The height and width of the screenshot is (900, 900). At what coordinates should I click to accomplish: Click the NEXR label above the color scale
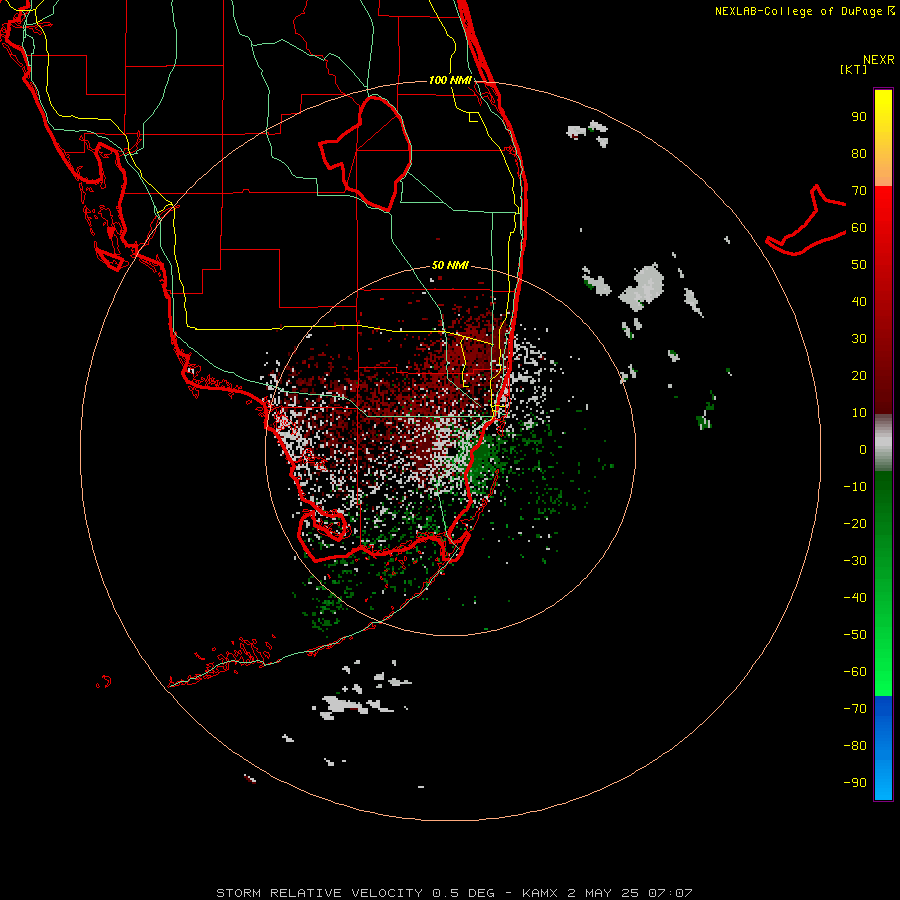point(879,60)
